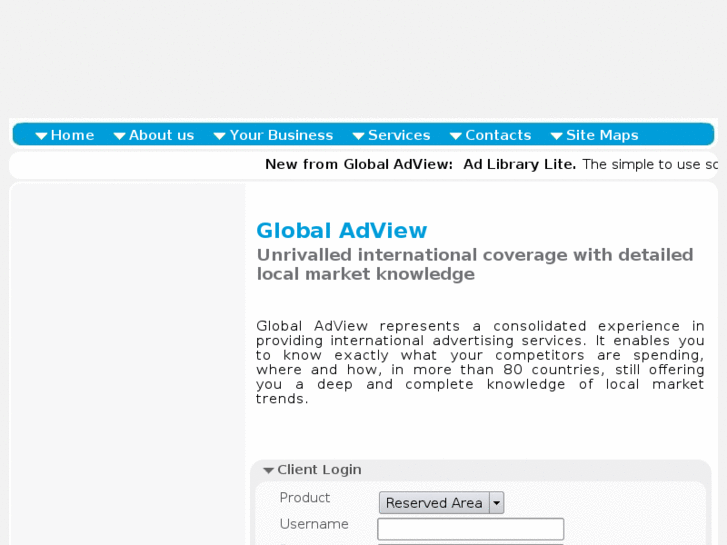
Task: Click the Username label
Action: 314,524
